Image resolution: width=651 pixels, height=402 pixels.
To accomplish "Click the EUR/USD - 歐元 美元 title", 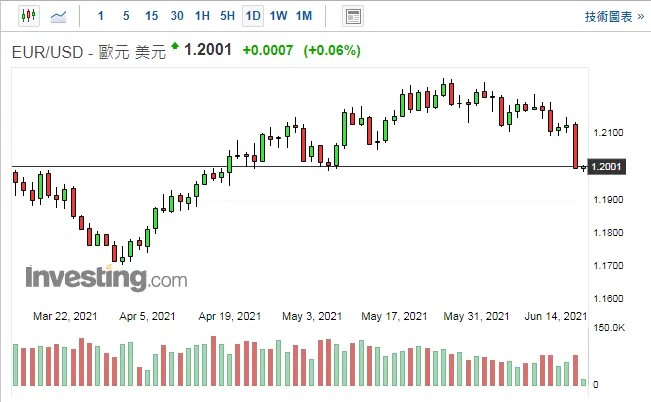I will pyautogui.click(x=89, y=52).
